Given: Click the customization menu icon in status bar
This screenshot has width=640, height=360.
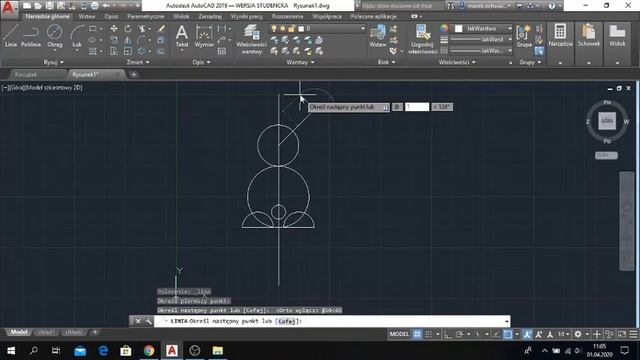Looking at the screenshot, I should pos(633,334).
